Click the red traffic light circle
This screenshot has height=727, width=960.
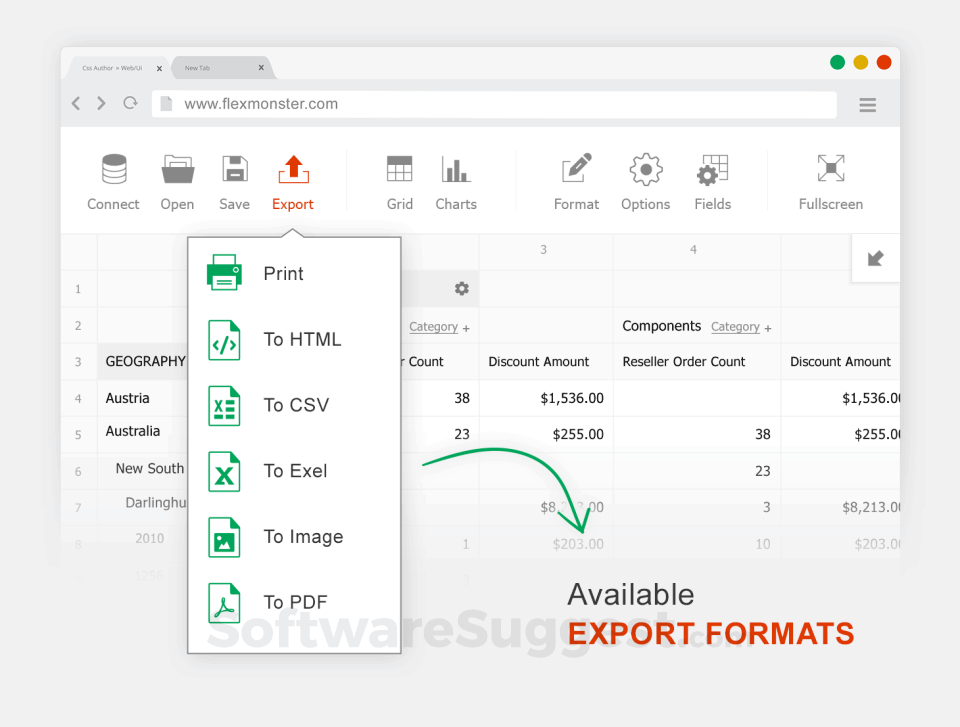point(883,61)
